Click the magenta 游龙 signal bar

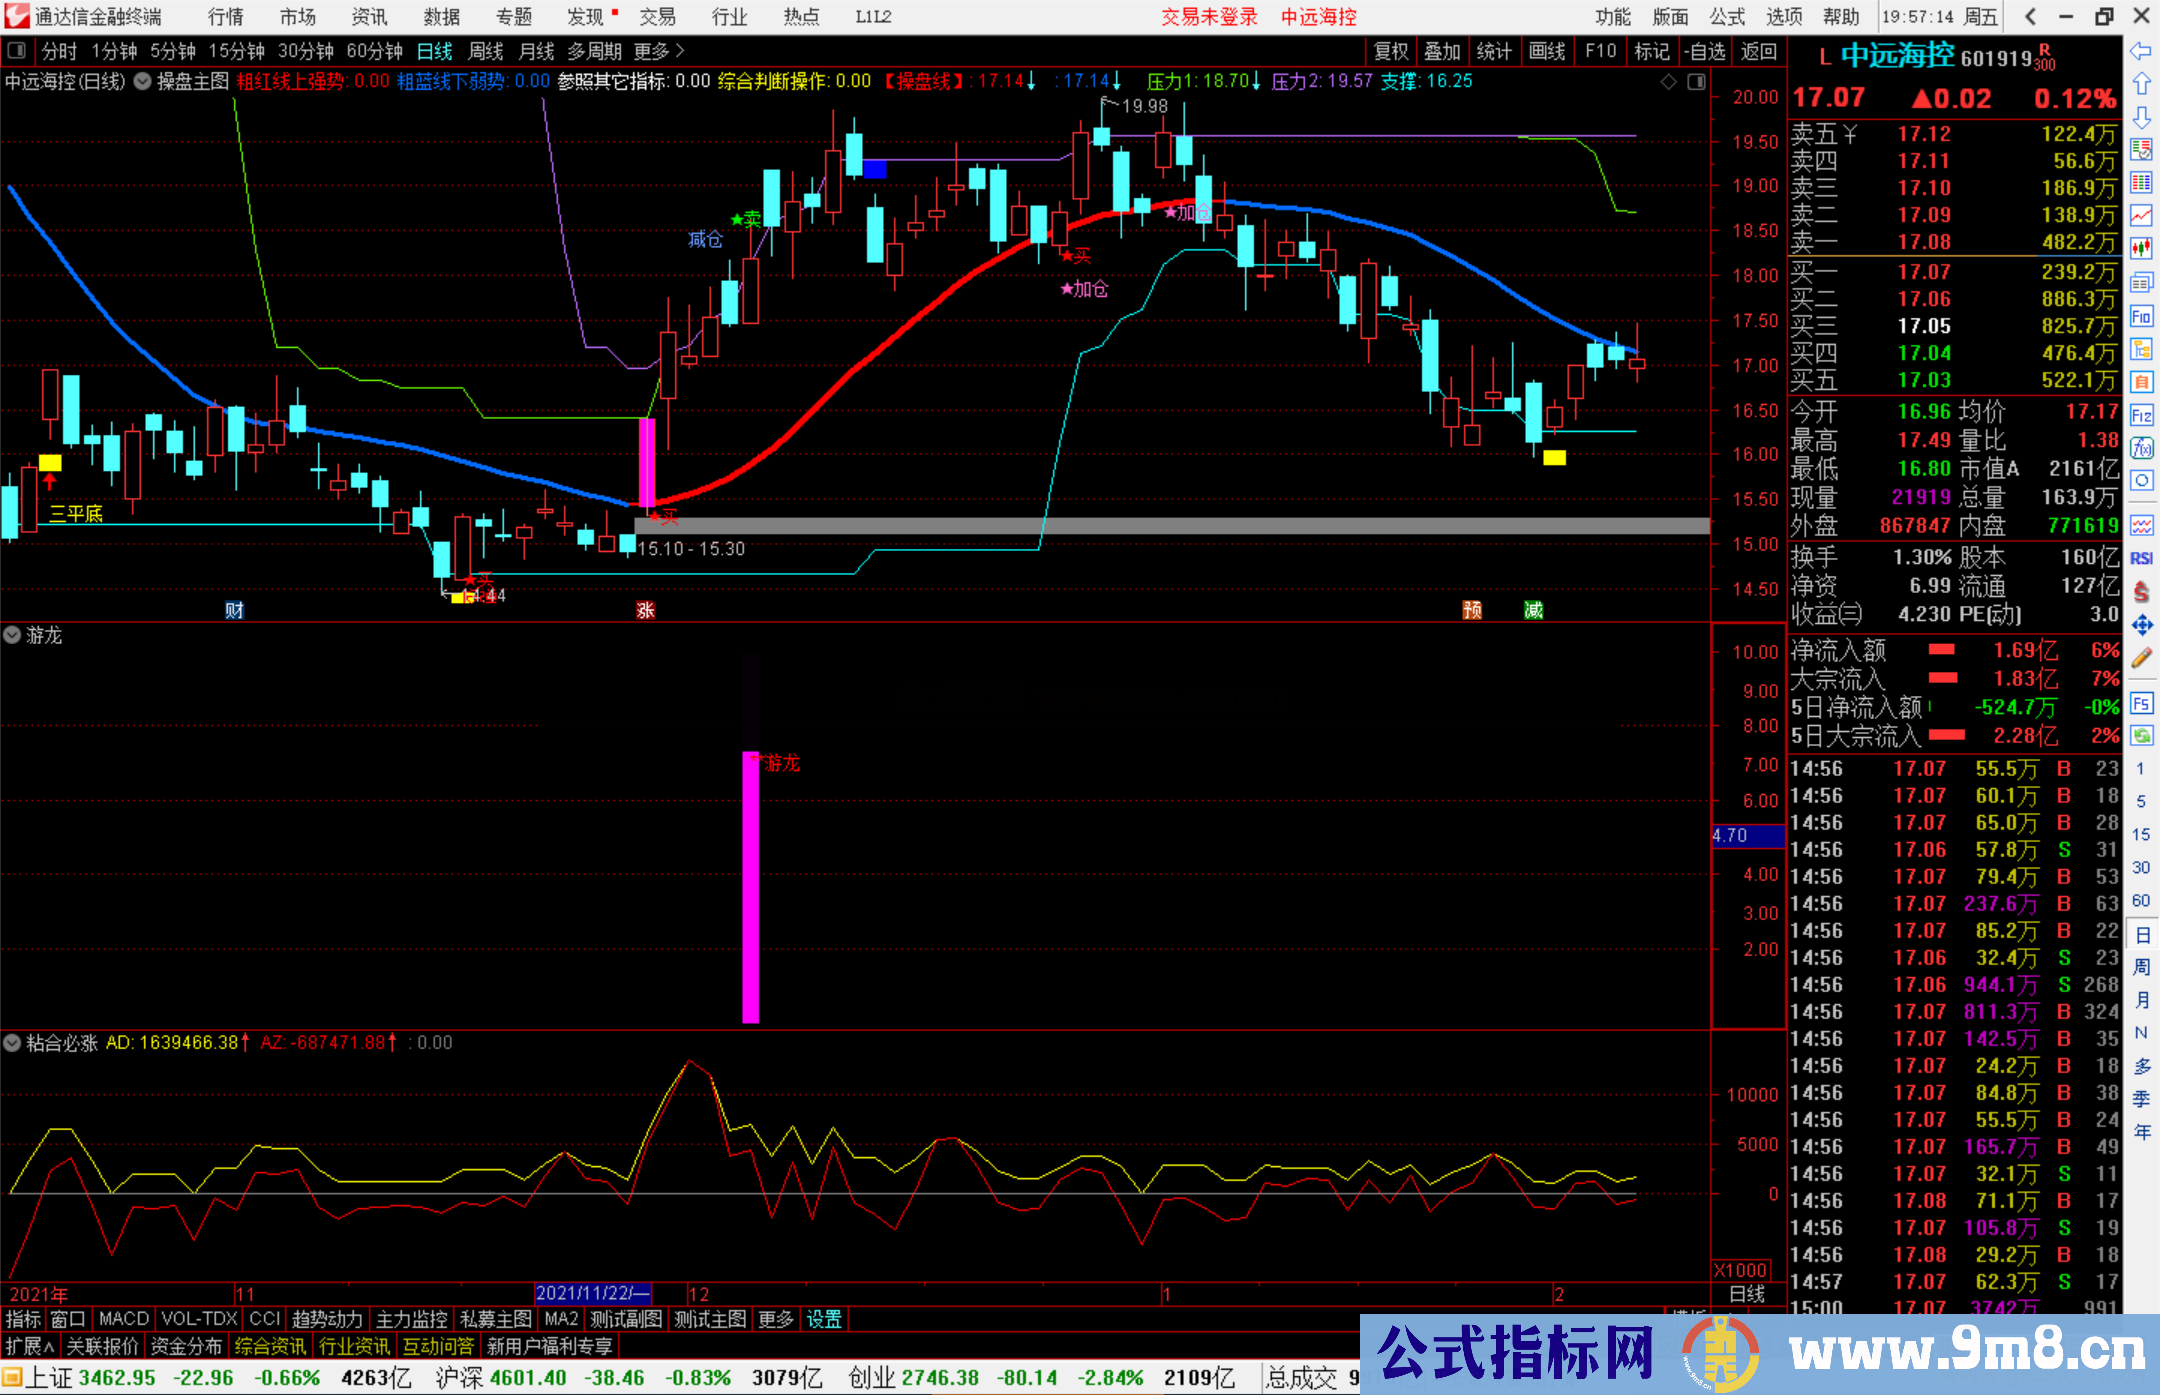[750, 886]
